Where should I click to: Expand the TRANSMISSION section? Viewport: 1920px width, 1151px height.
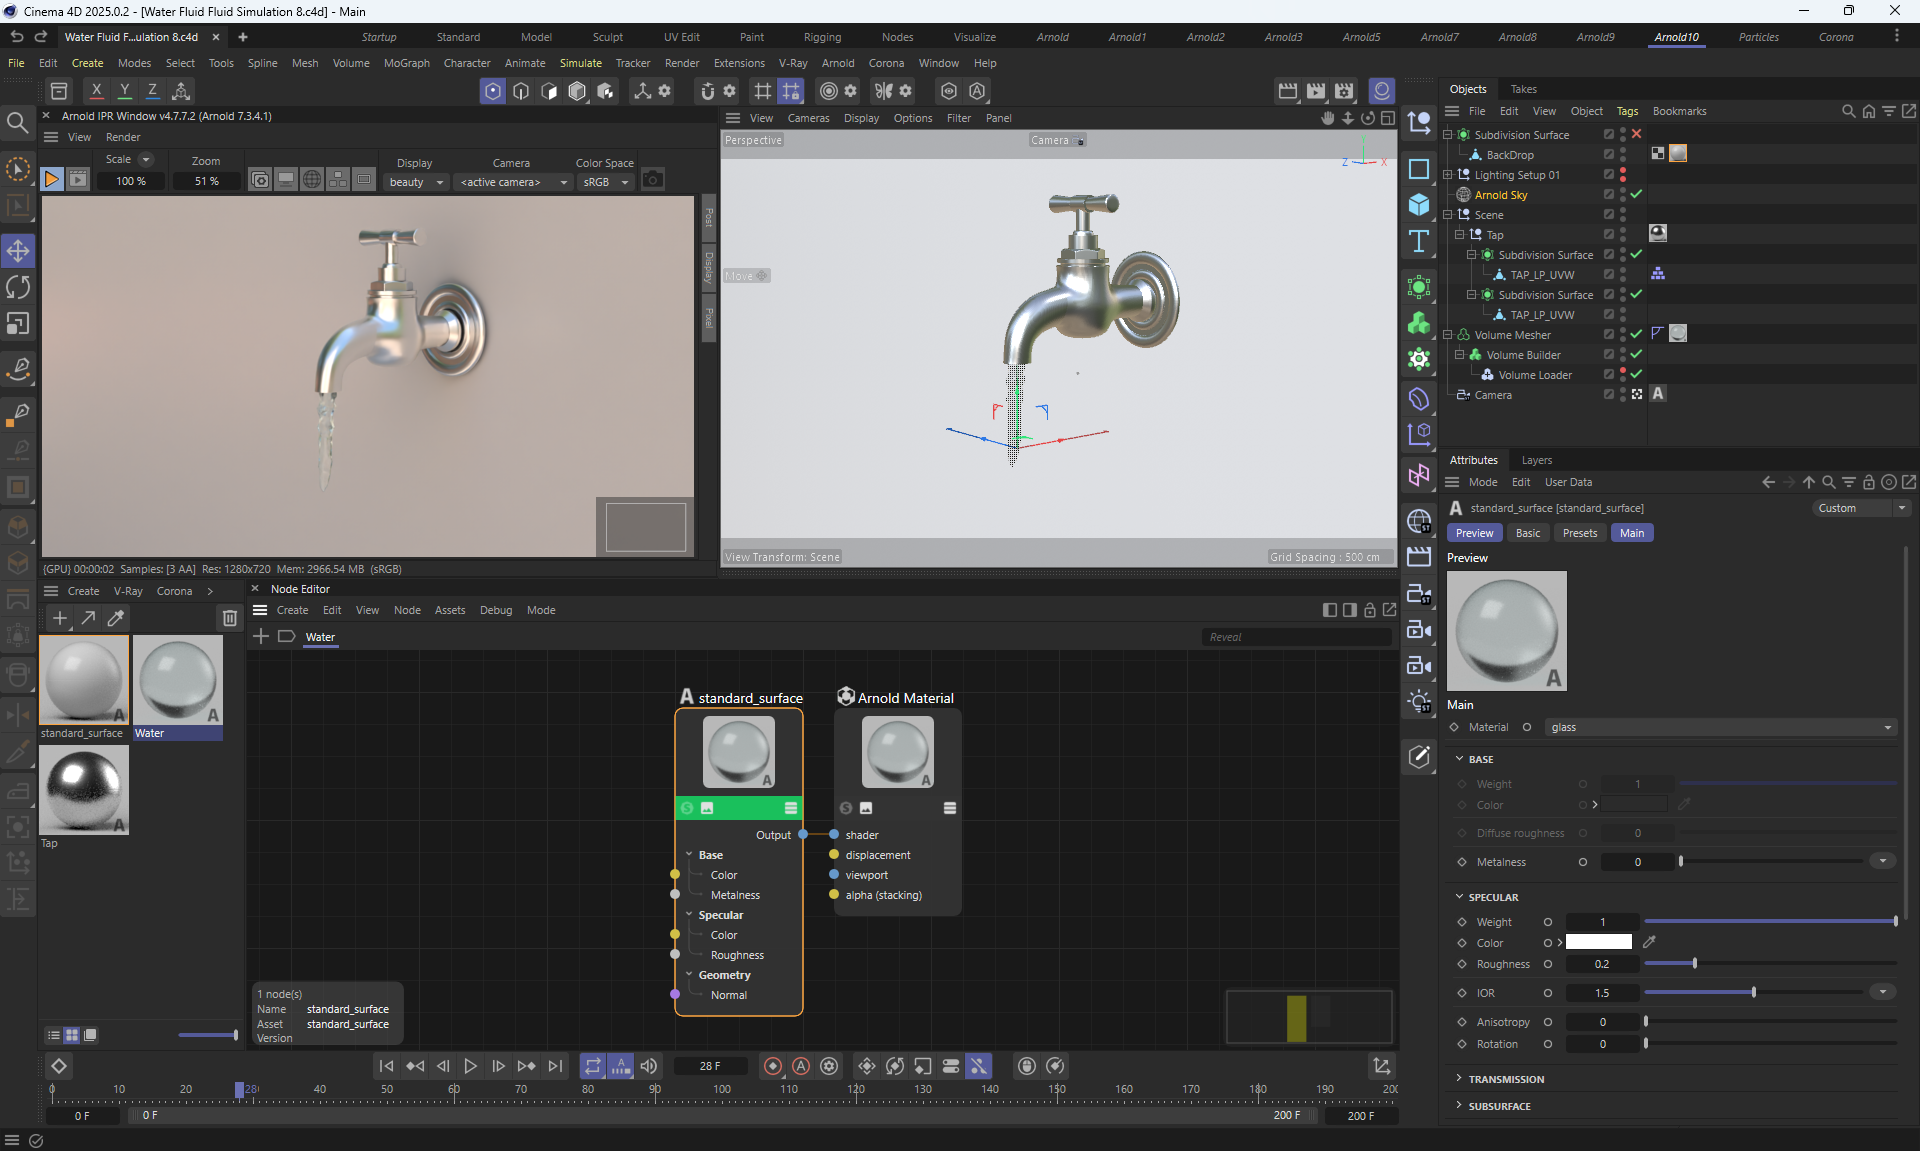(x=1505, y=1079)
